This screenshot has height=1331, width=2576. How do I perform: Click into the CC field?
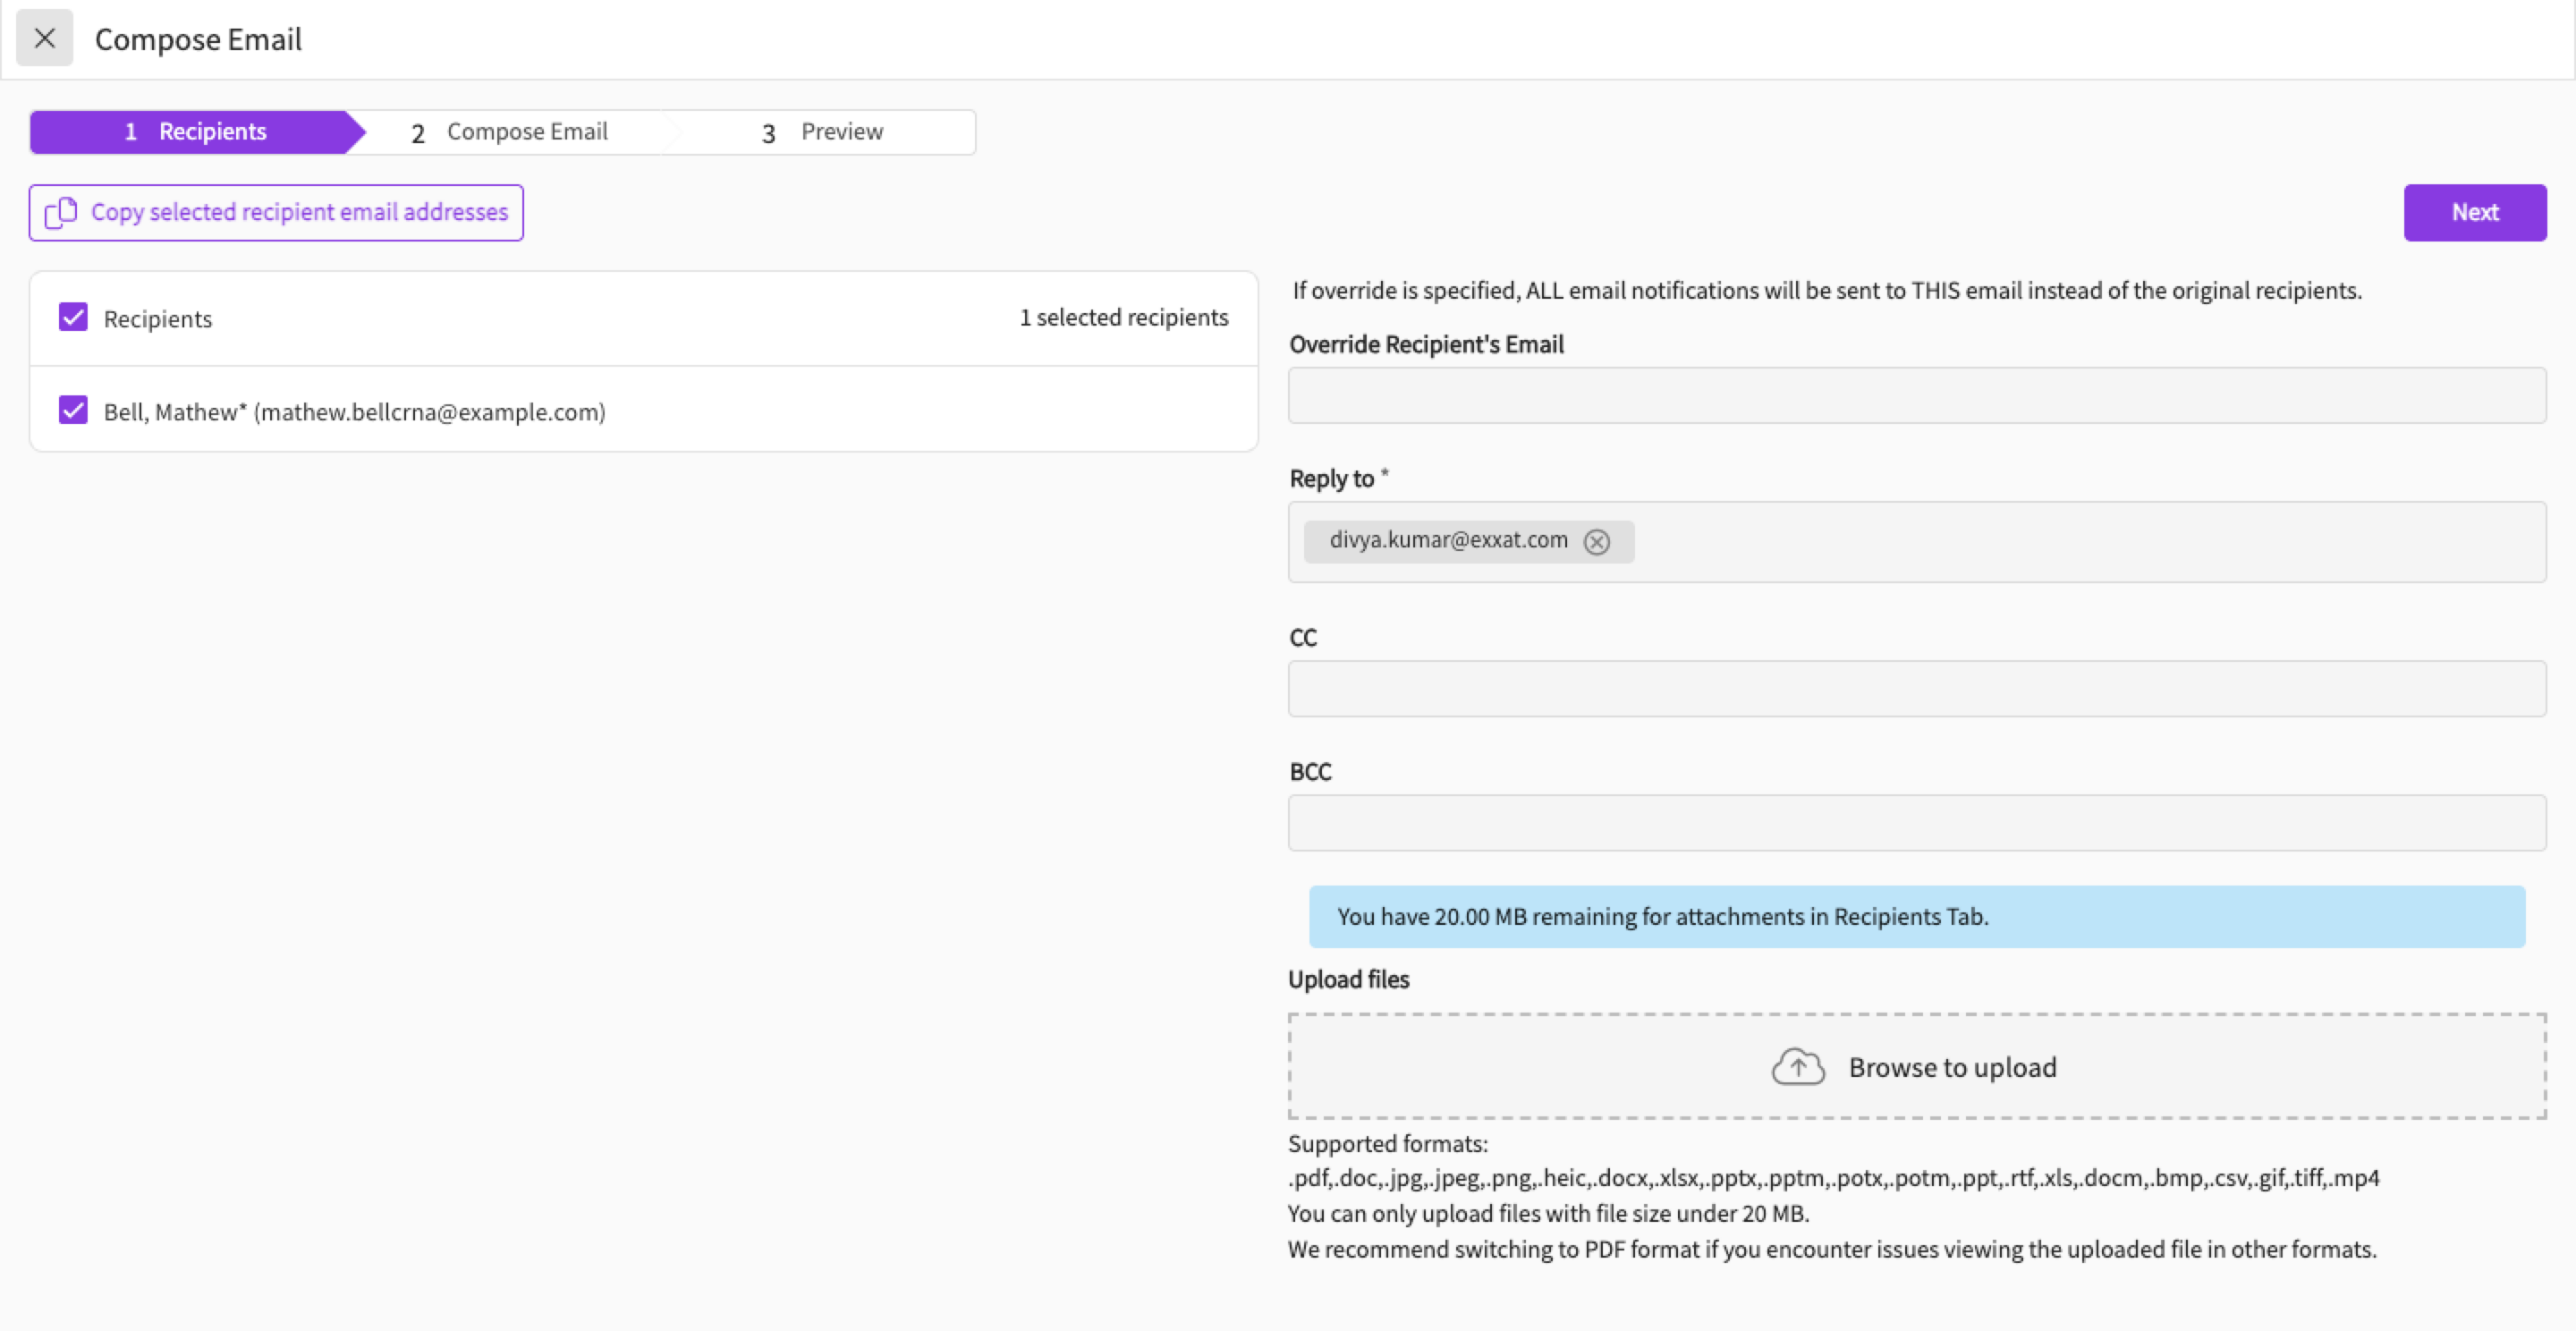pyautogui.click(x=1916, y=688)
